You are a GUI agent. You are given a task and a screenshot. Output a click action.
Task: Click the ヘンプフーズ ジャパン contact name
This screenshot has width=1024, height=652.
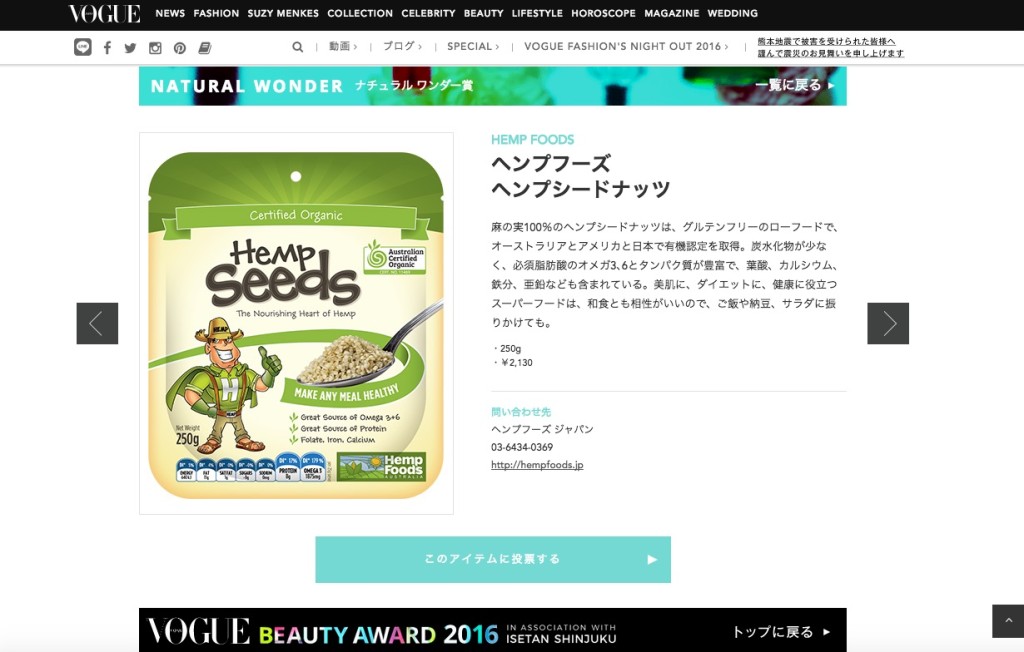point(542,429)
